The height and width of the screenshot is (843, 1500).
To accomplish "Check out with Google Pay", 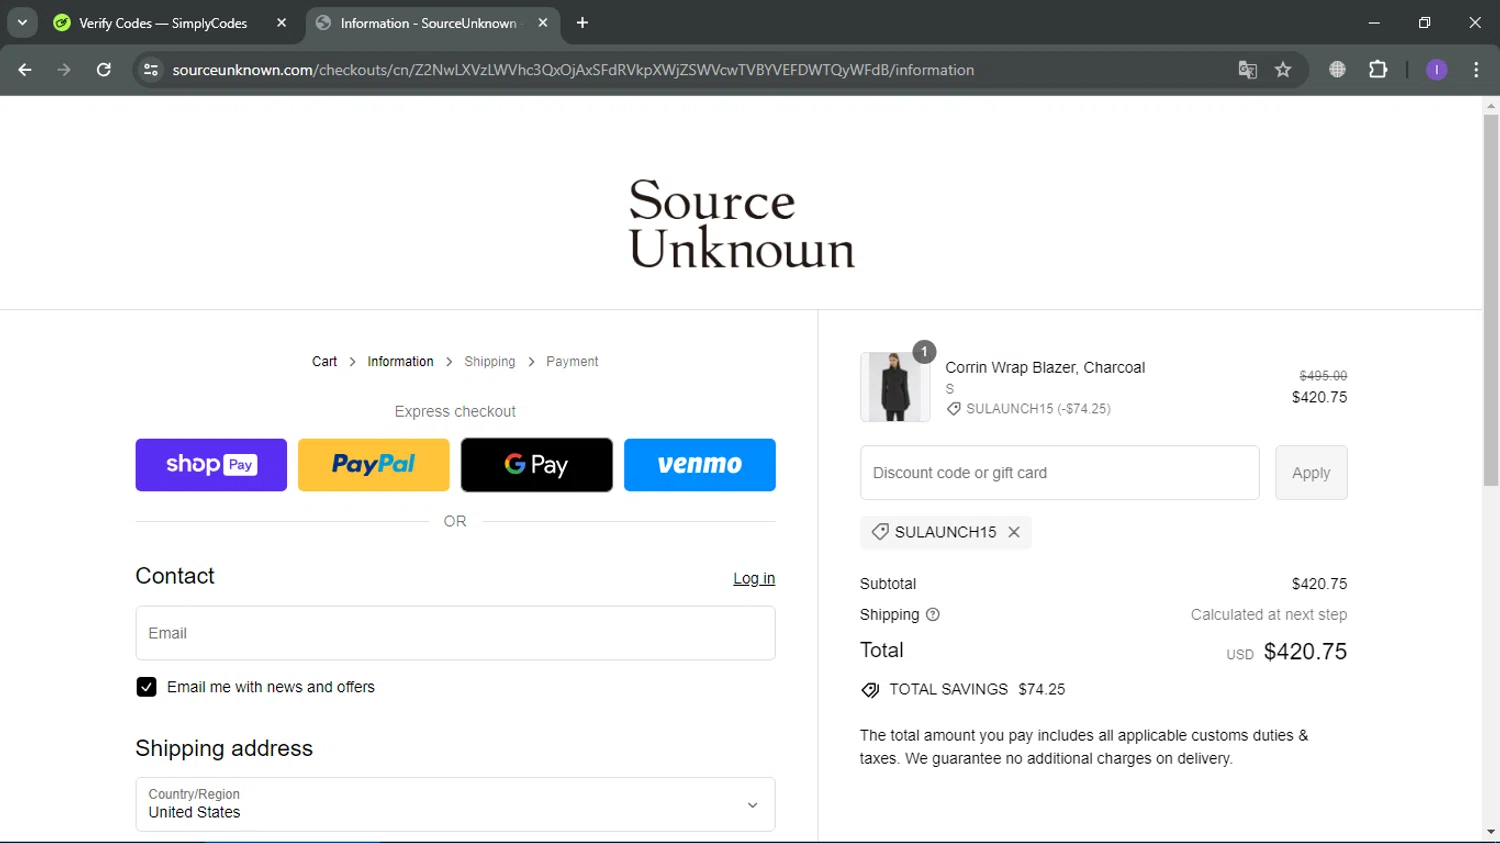I will point(537,465).
